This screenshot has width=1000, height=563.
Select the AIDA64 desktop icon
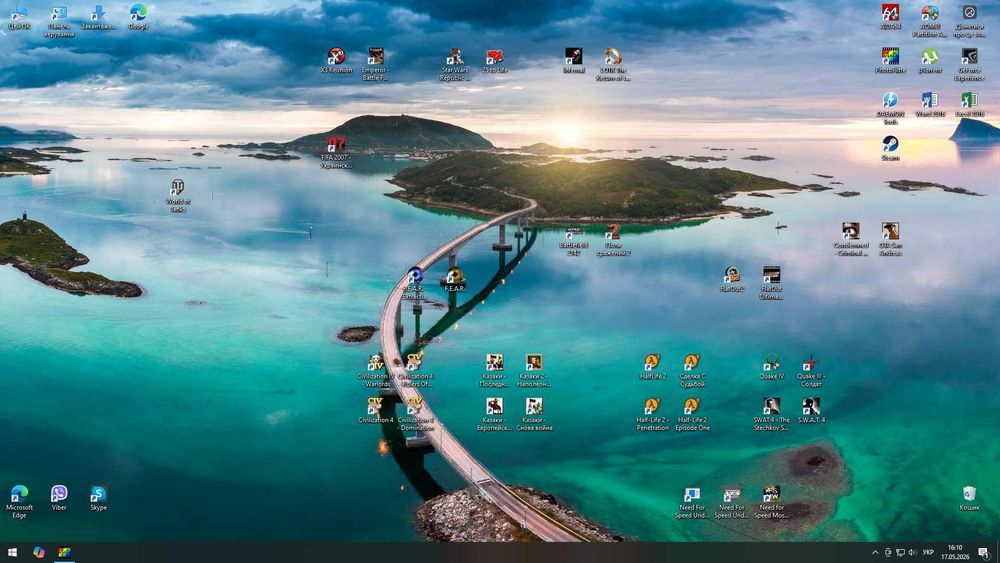(890, 17)
